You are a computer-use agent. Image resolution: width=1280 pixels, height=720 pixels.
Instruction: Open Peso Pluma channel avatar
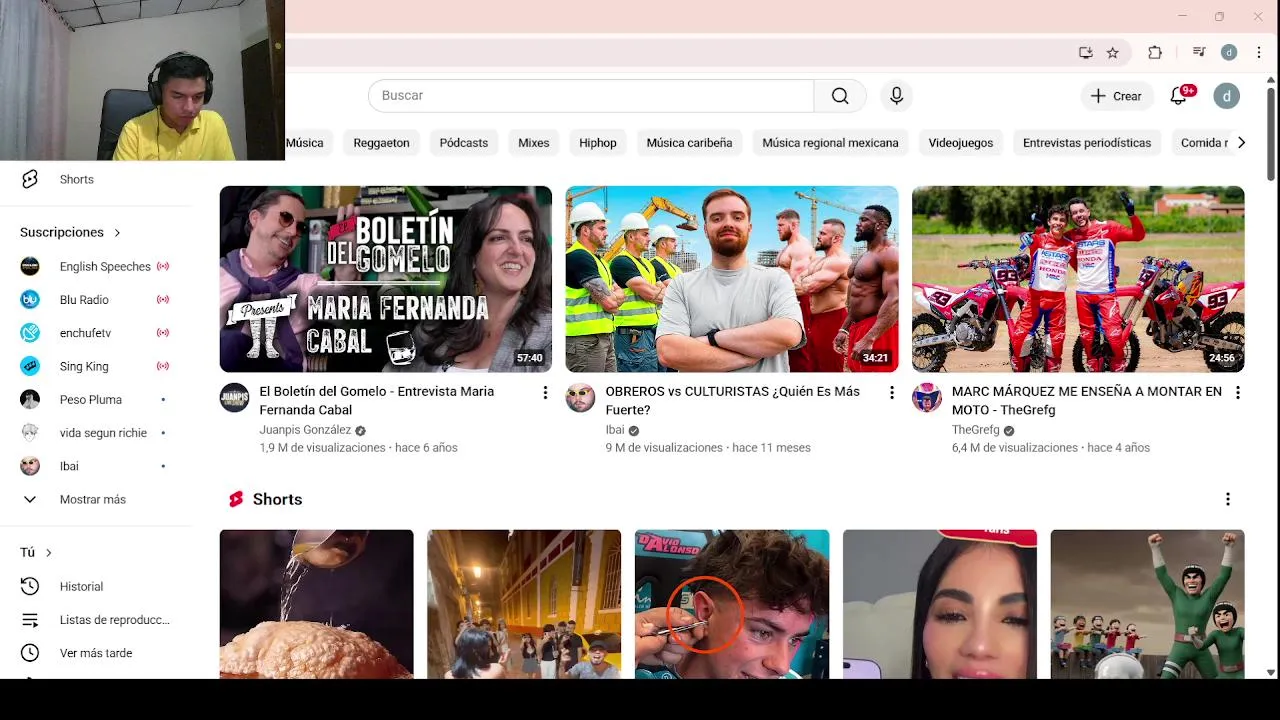[x=30, y=399]
